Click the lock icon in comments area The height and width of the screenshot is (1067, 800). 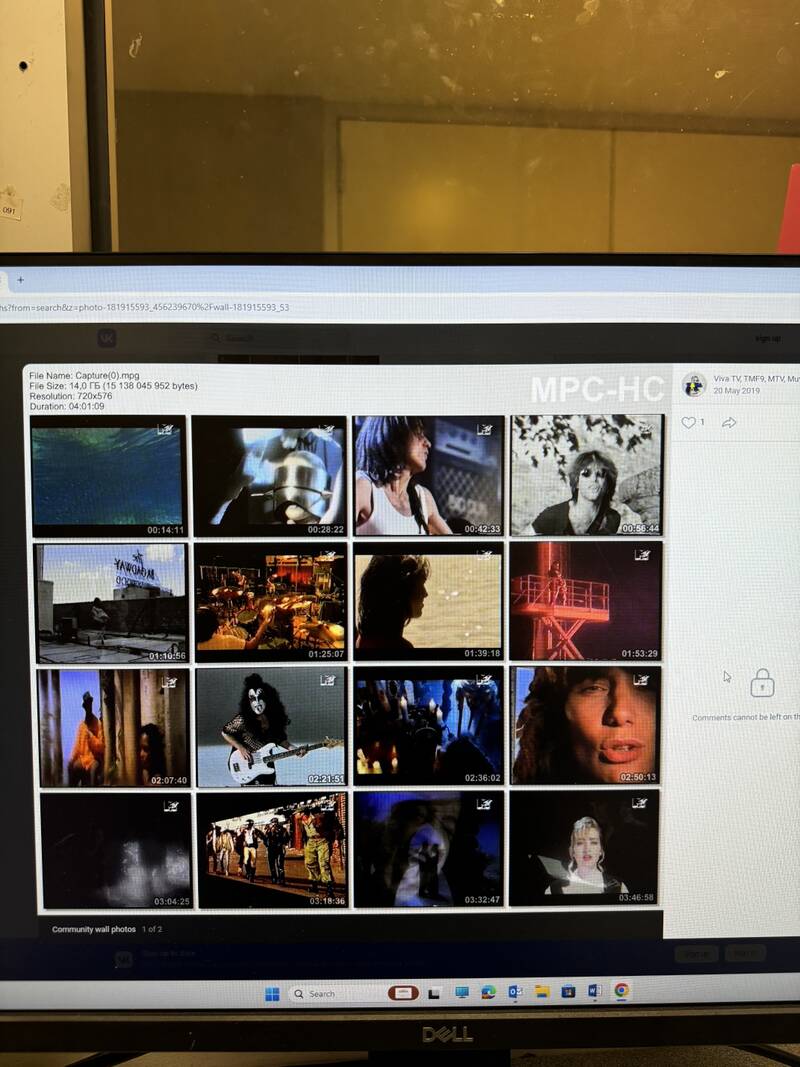[x=762, y=683]
